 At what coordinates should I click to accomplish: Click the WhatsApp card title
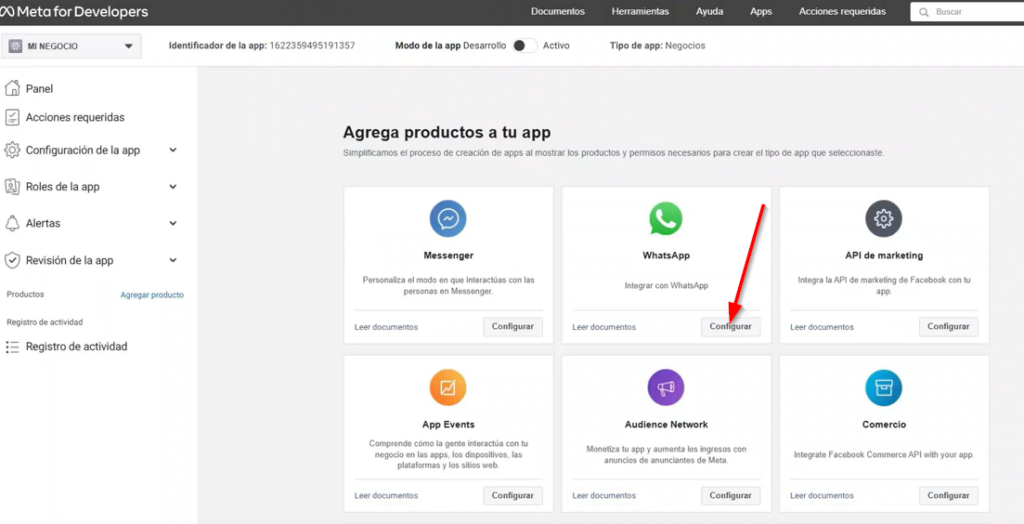click(x=666, y=255)
